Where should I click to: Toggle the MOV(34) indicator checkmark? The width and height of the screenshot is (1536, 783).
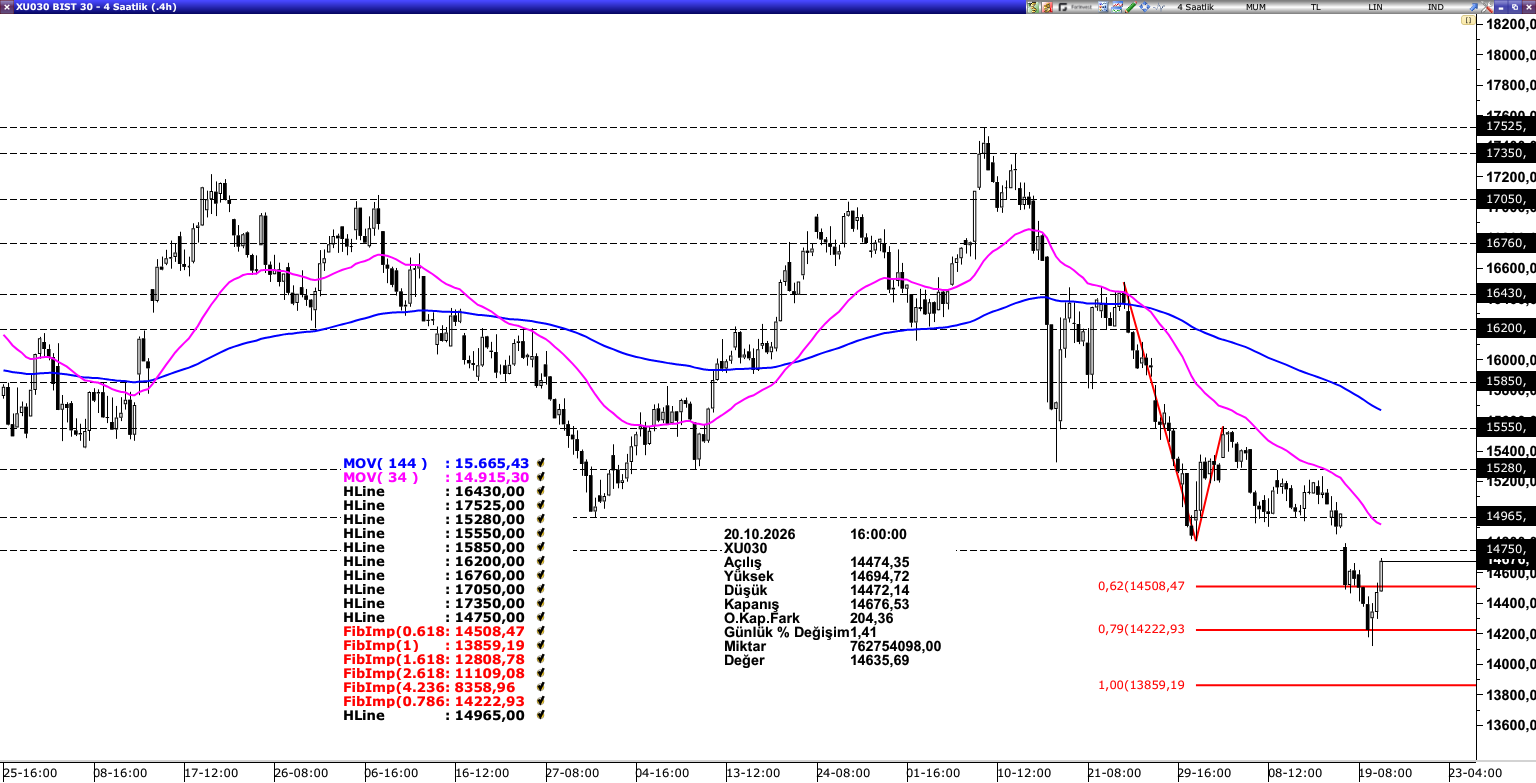(541, 478)
